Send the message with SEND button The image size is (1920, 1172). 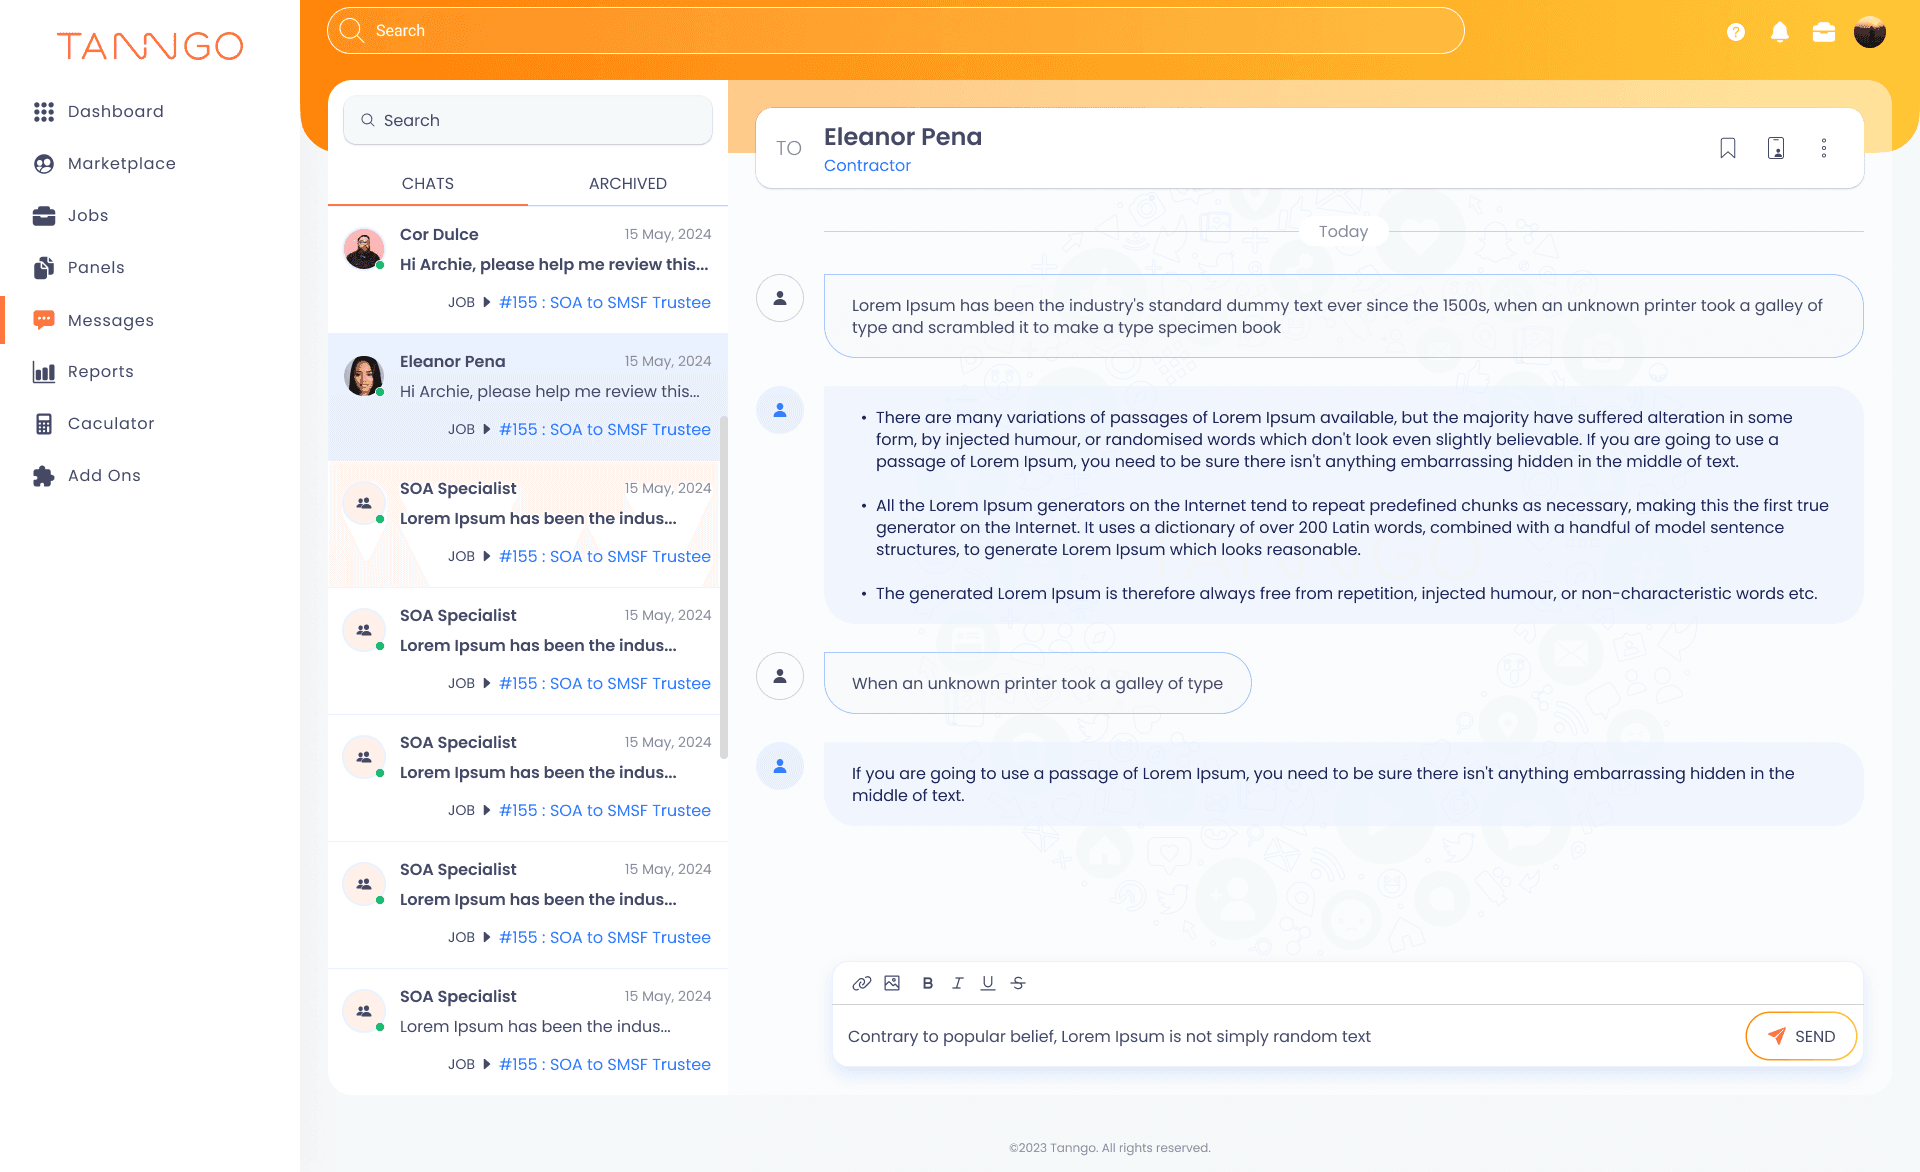pos(1801,1036)
